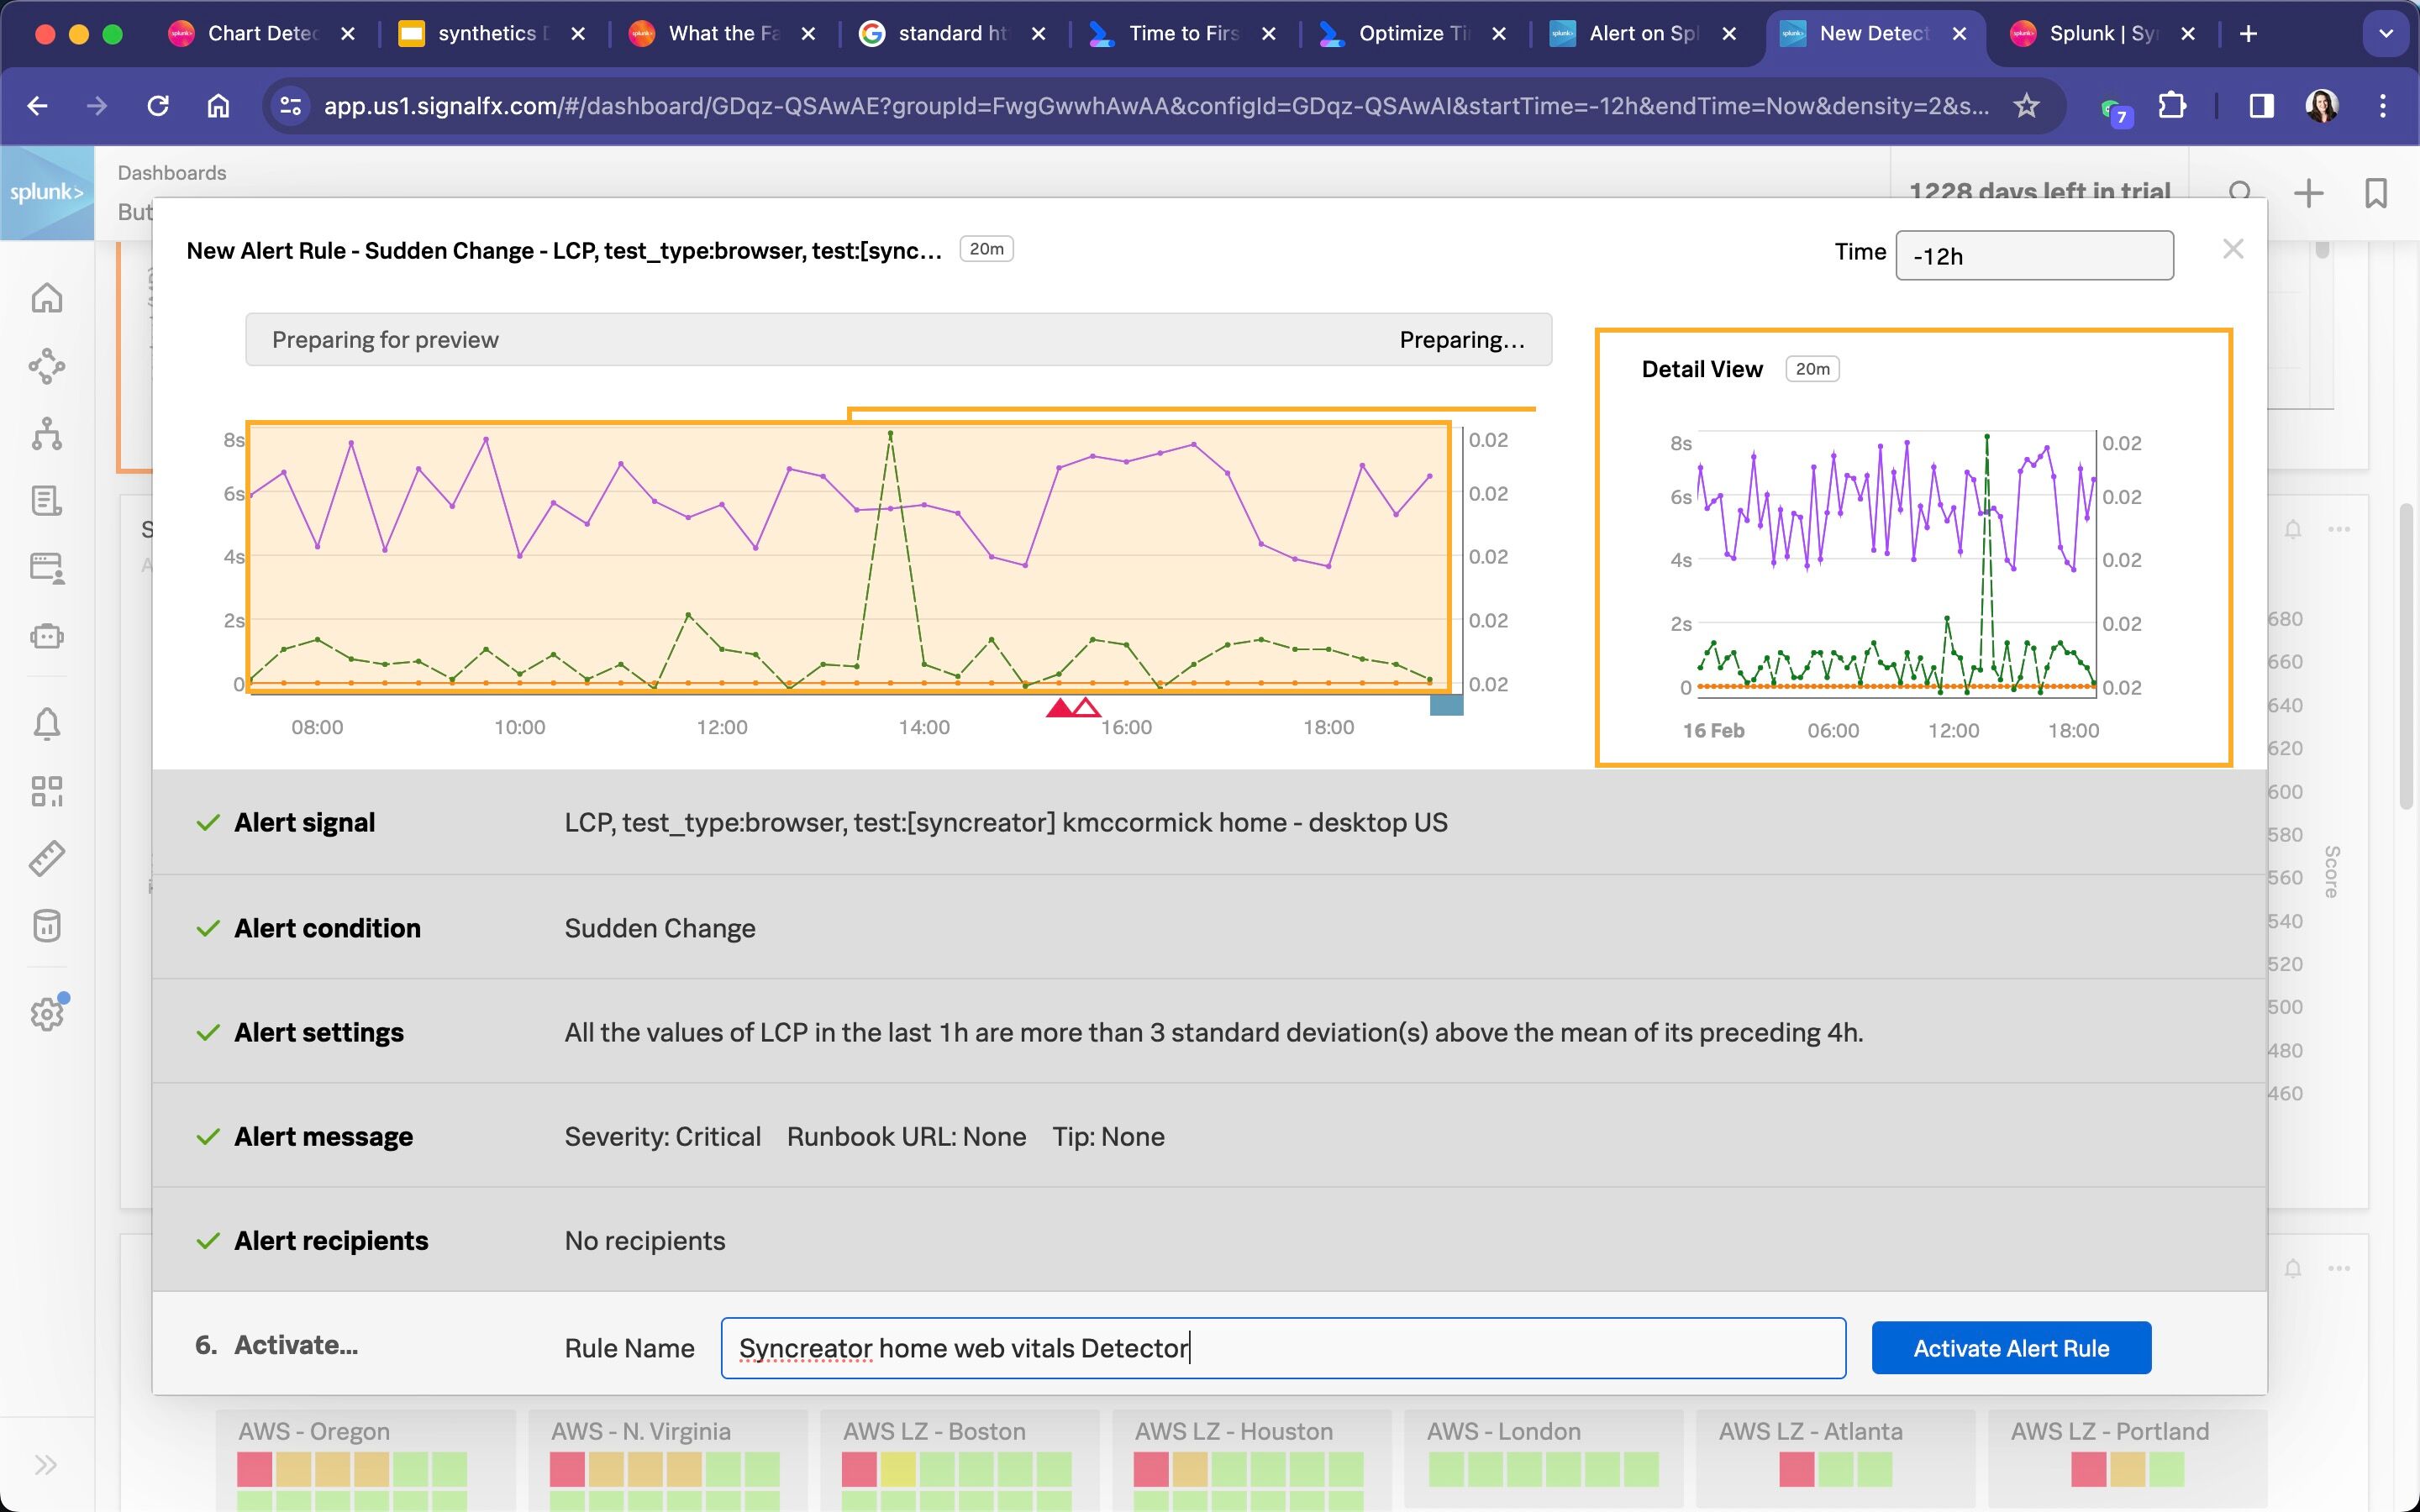The width and height of the screenshot is (2420, 1512).
Task: Open the Chrome profile avatar
Action: (2322, 106)
